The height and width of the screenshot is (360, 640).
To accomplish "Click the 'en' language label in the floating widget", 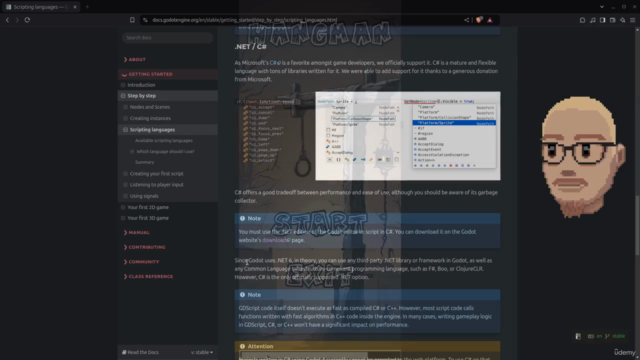I will tap(599, 336).
